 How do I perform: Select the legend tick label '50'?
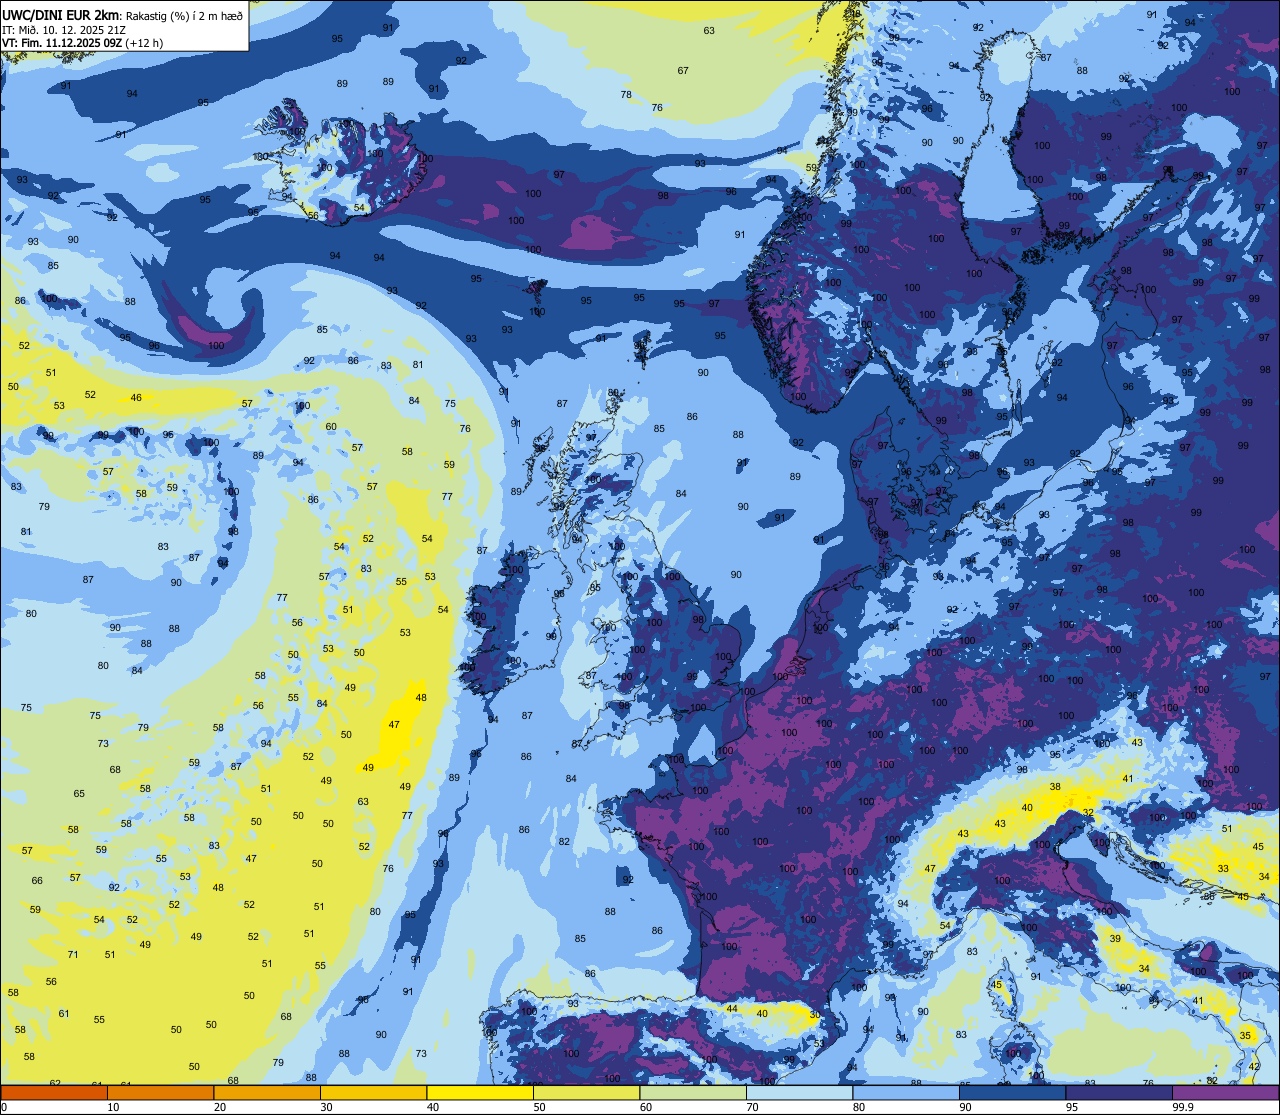(x=540, y=1107)
